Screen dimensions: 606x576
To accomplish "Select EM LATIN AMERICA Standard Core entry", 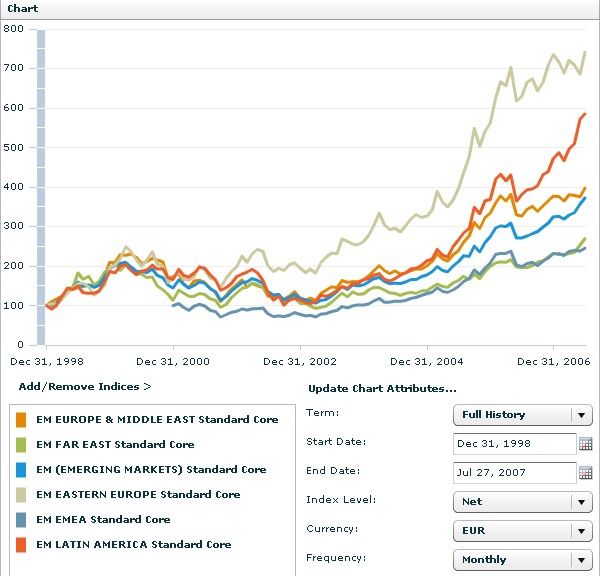I will click(133, 544).
